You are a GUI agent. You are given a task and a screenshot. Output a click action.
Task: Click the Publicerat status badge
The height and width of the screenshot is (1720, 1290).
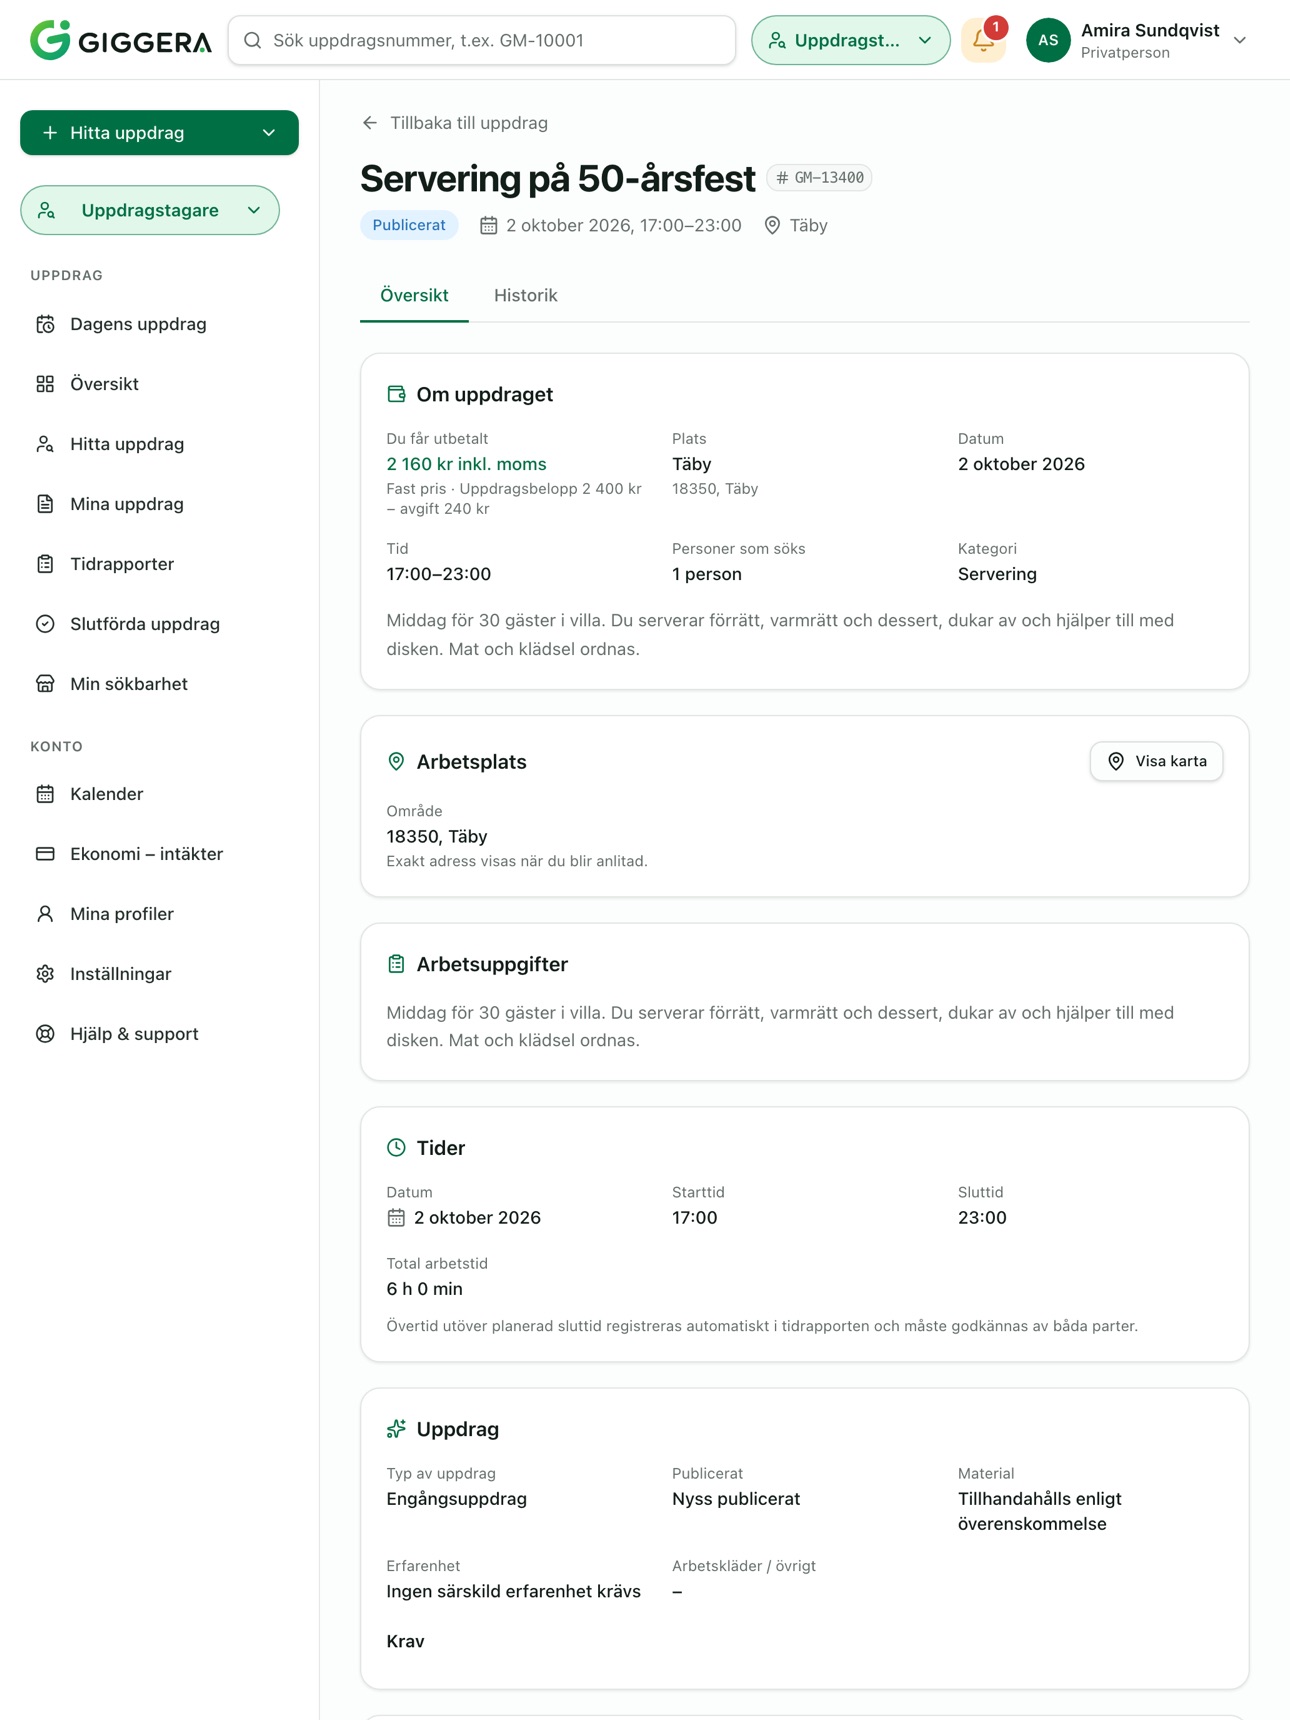click(x=409, y=225)
